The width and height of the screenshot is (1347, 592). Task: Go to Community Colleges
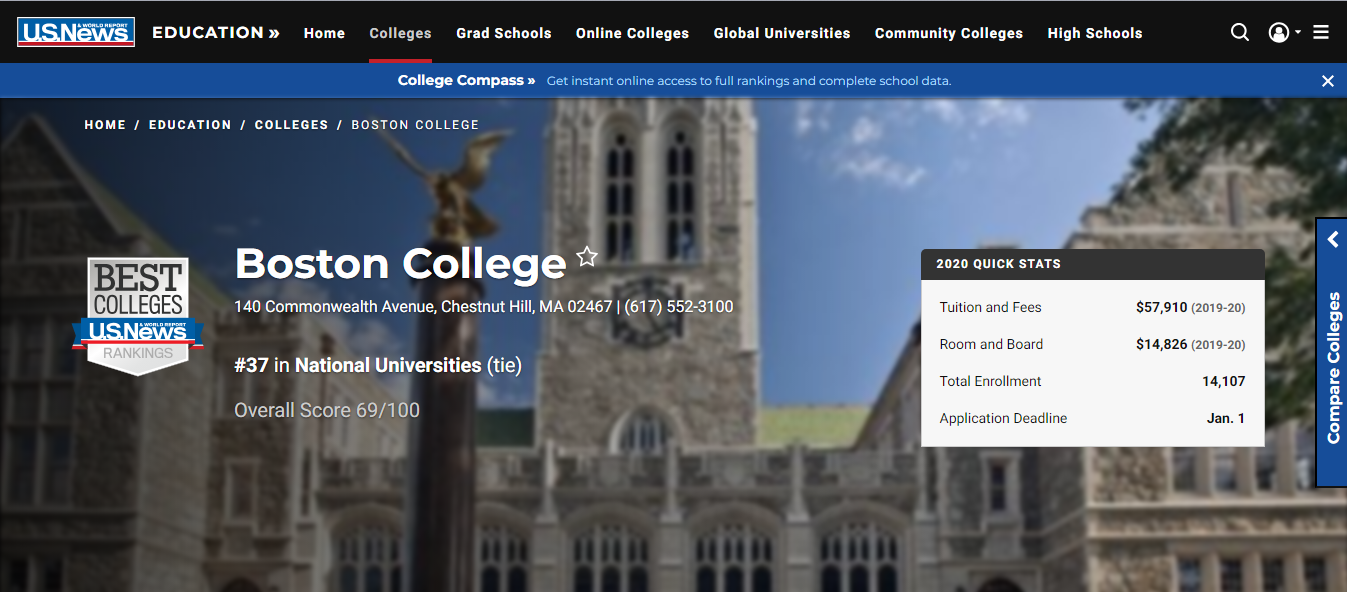(949, 33)
